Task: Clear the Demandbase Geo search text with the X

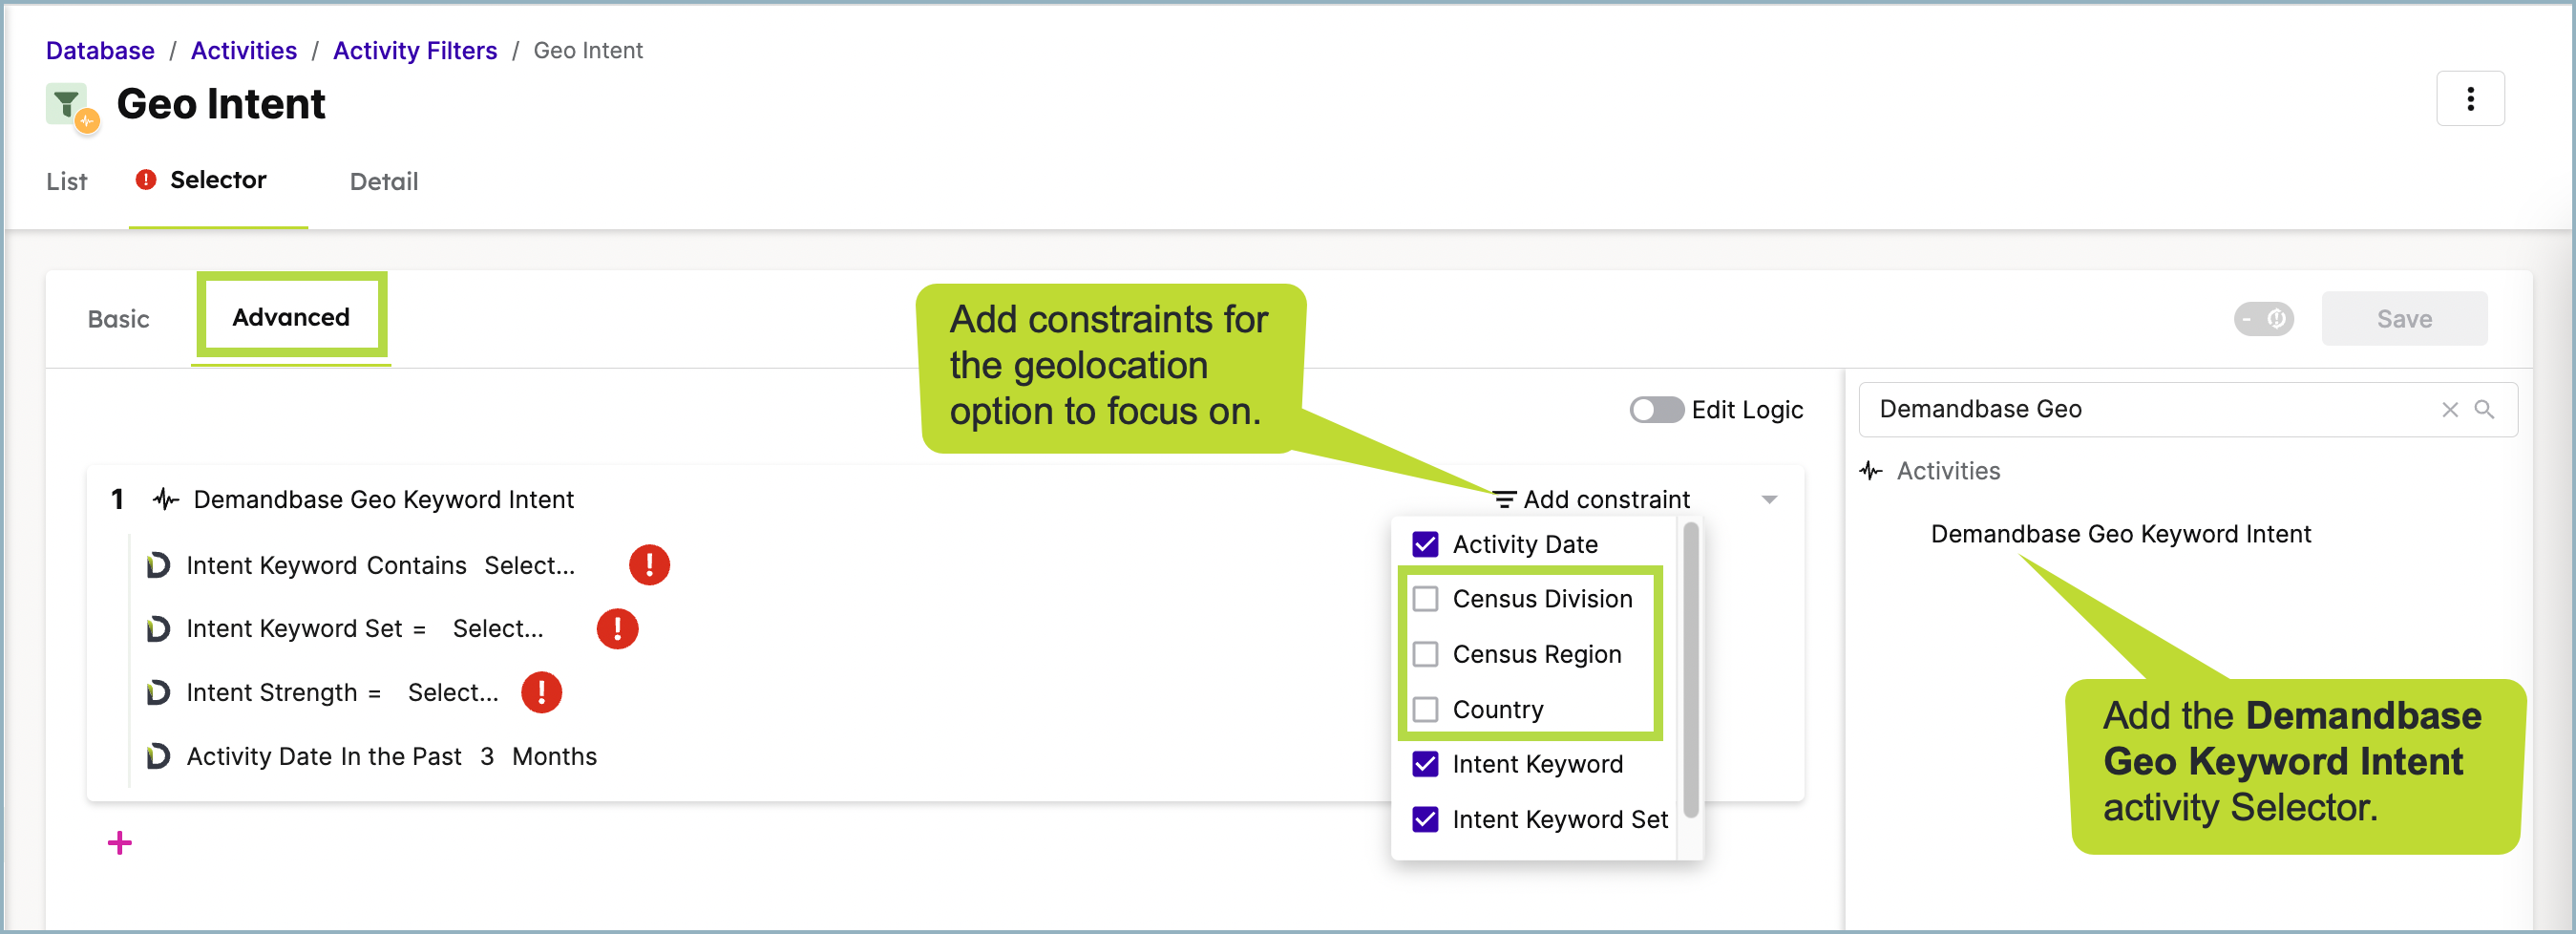Action: click(x=2450, y=409)
